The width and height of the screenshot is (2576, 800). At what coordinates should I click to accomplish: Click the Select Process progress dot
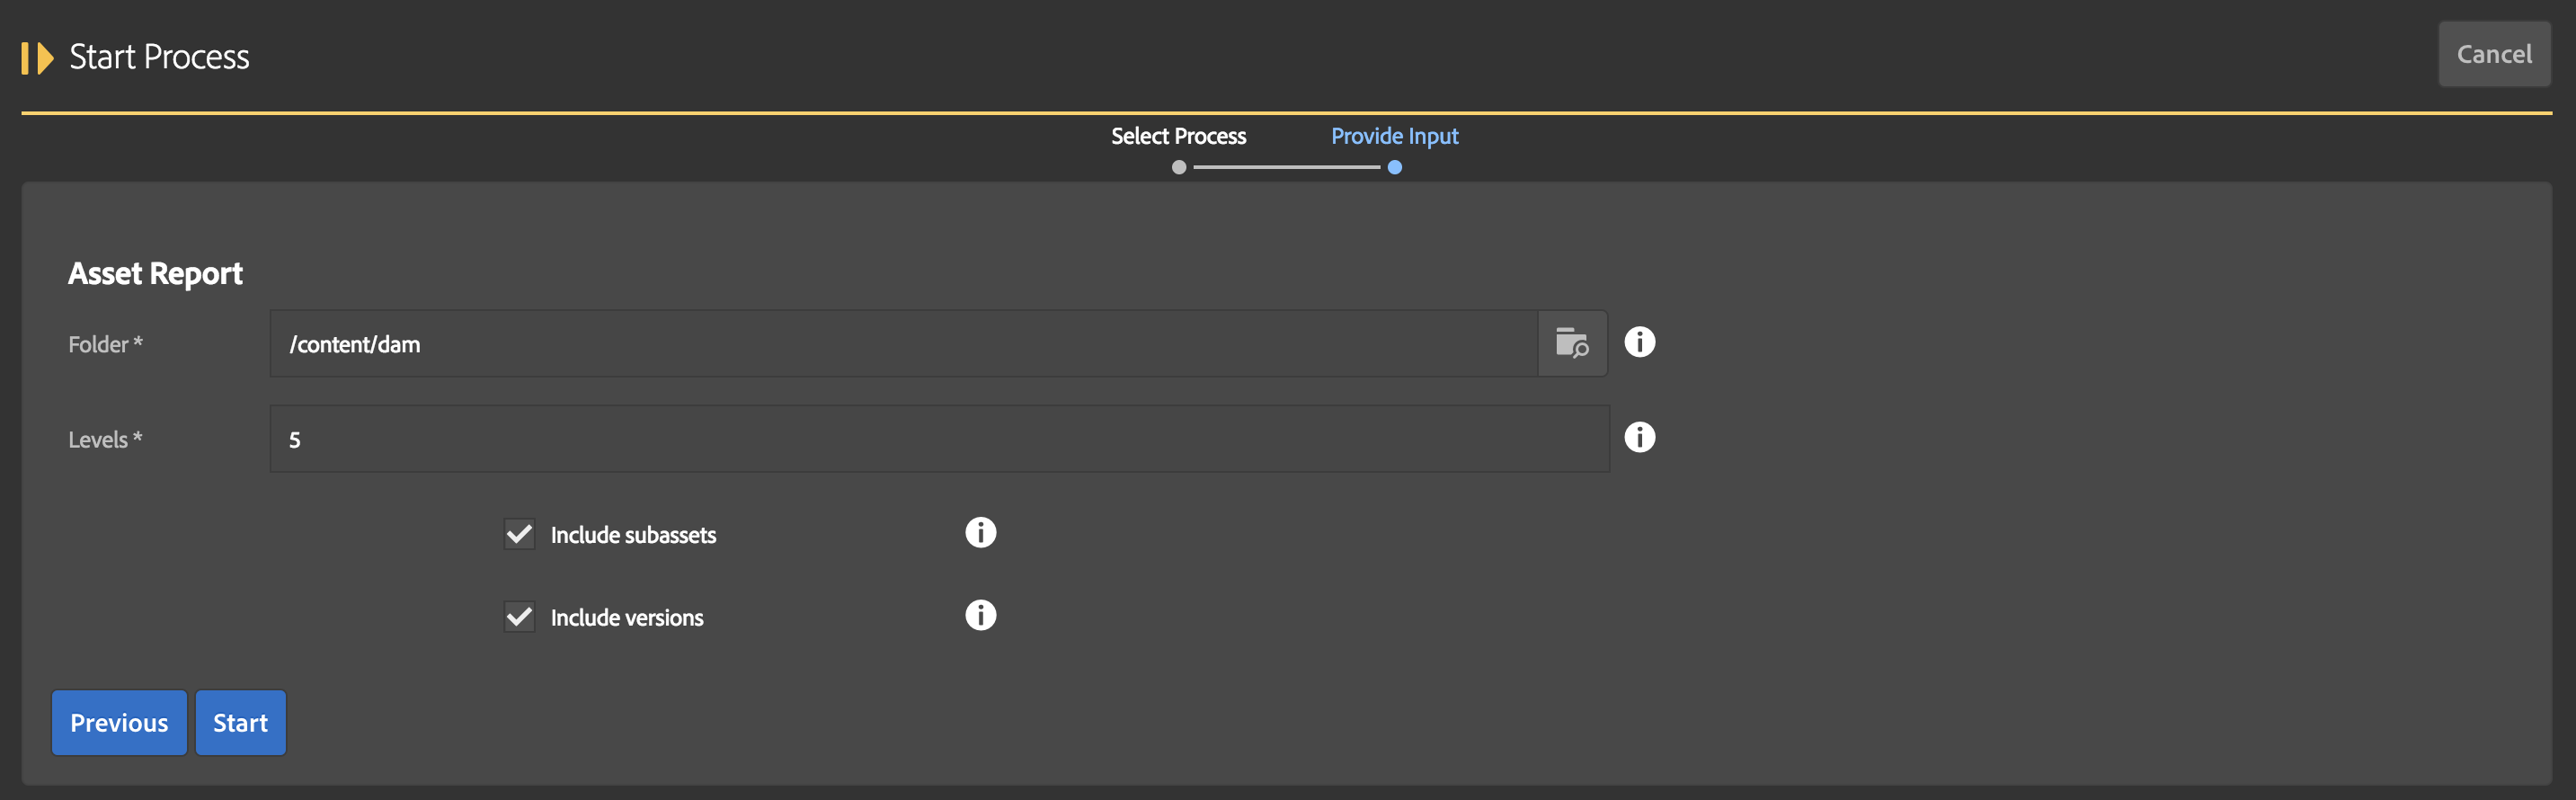[x=1179, y=168]
